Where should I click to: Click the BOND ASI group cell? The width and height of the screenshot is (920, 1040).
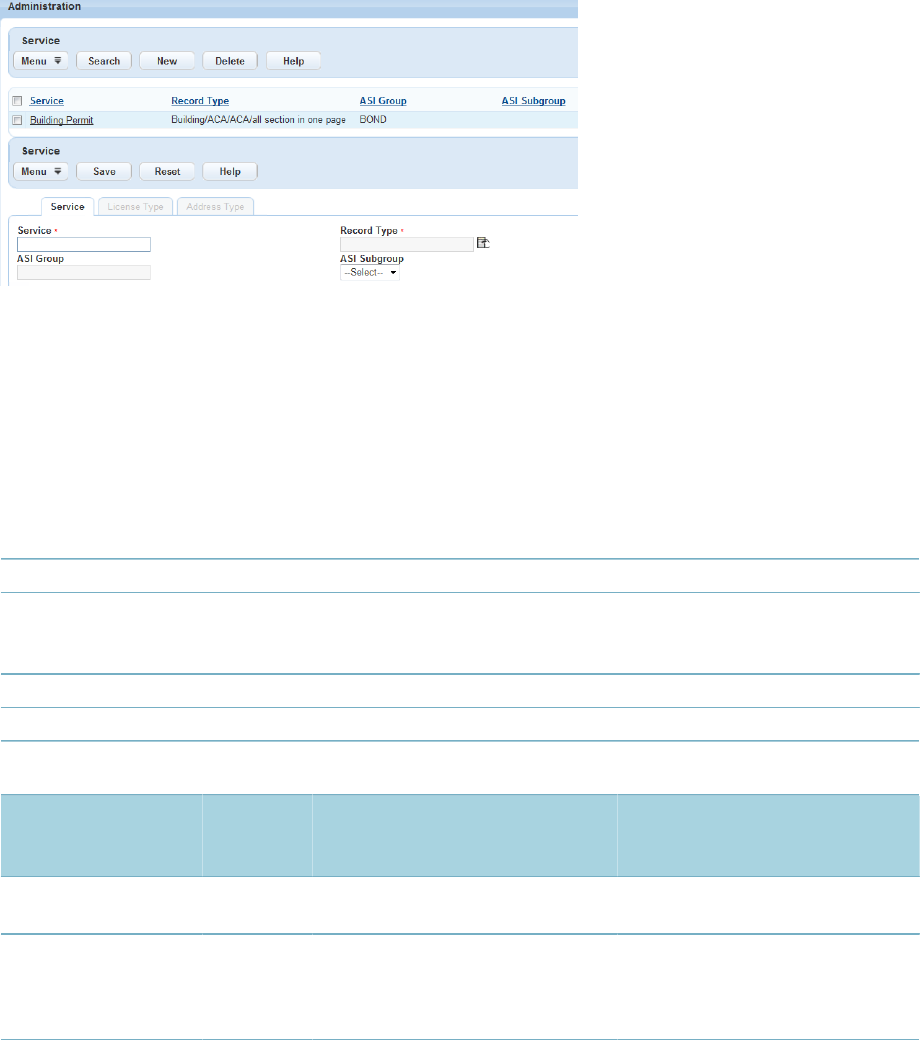373,120
